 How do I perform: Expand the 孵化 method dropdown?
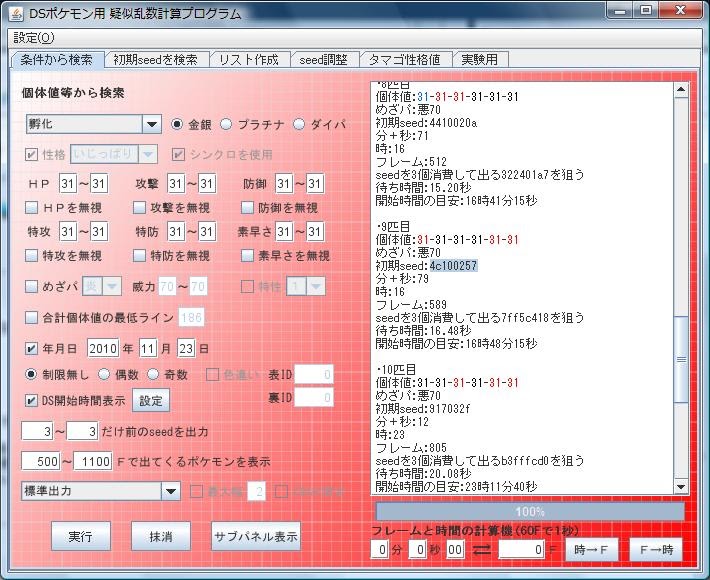coord(152,124)
